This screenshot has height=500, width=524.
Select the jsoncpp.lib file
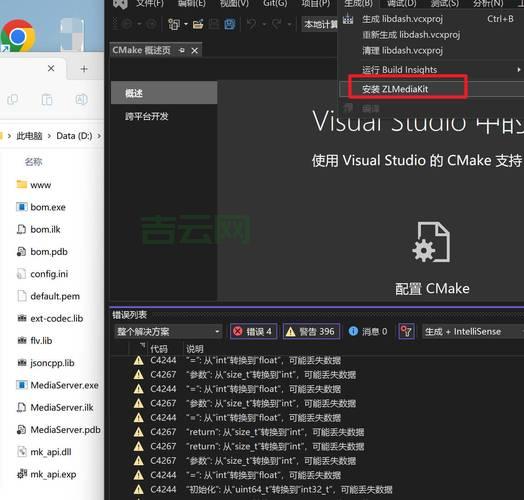pyautogui.click(x=52, y=363)
